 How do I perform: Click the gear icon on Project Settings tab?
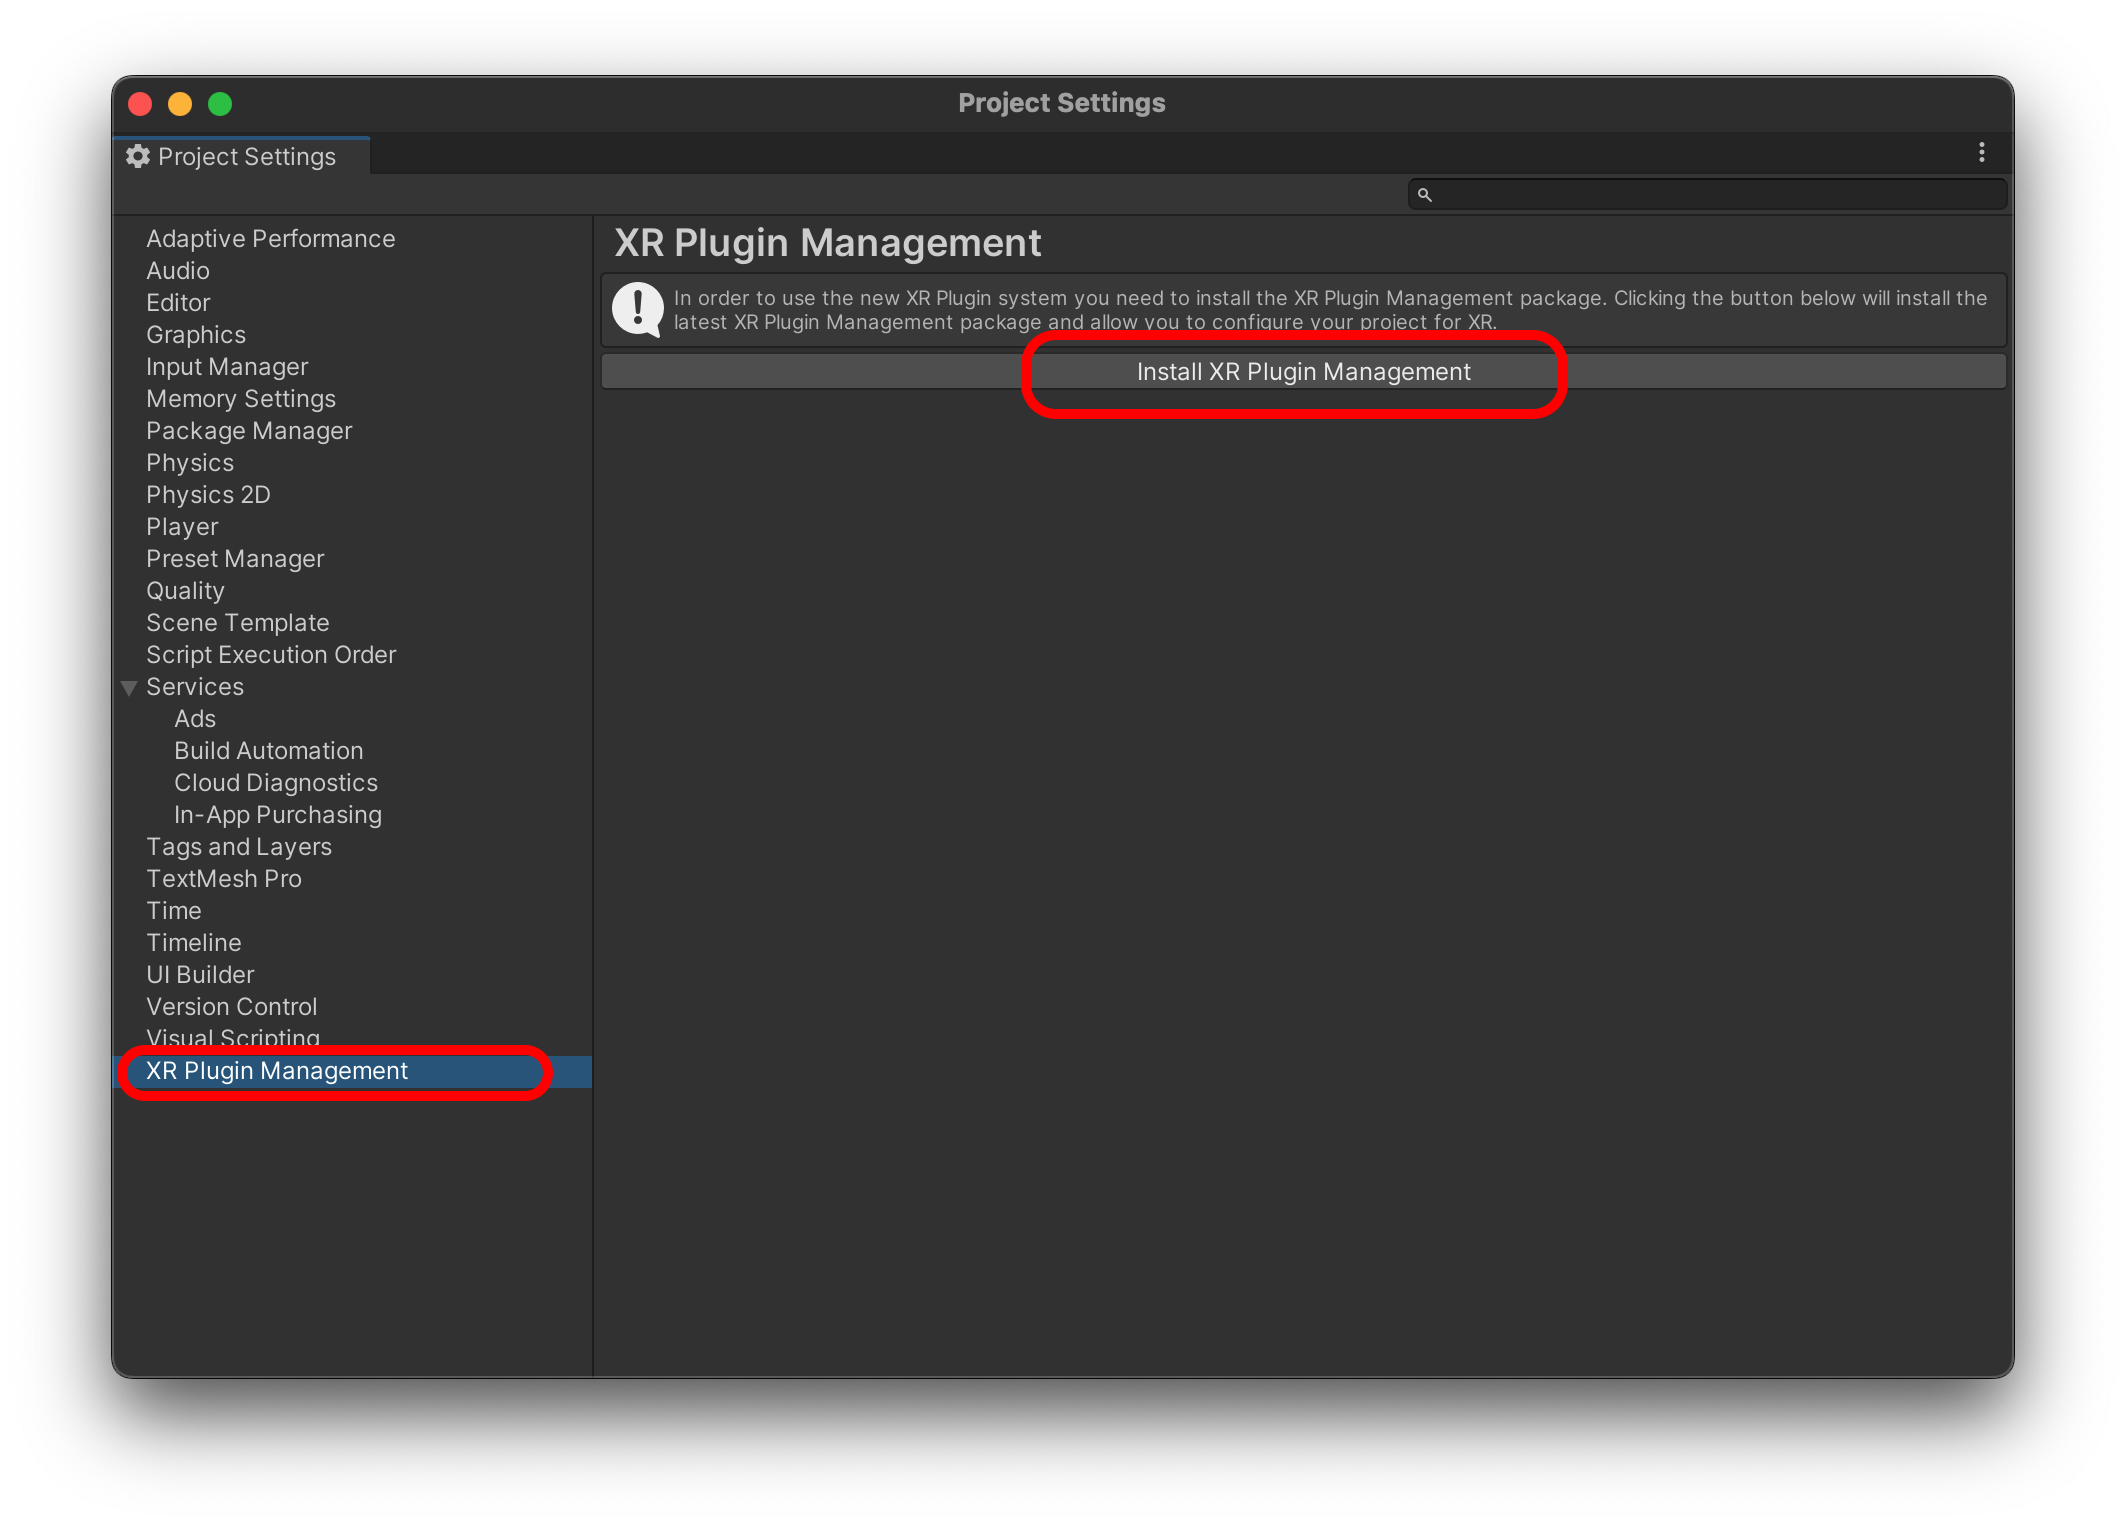[138, 157]
